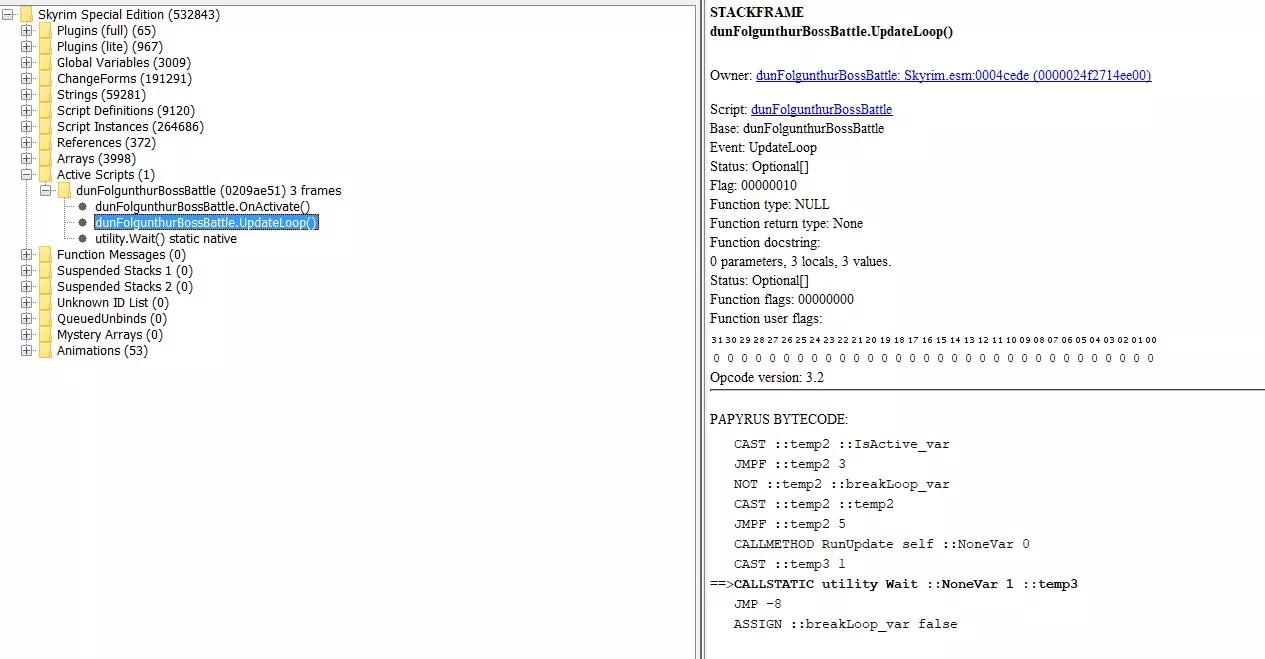This screenshot has width=1265, height=659.
Task: Click the QueuedUnbinds folder icon
Action: [45, 319]
